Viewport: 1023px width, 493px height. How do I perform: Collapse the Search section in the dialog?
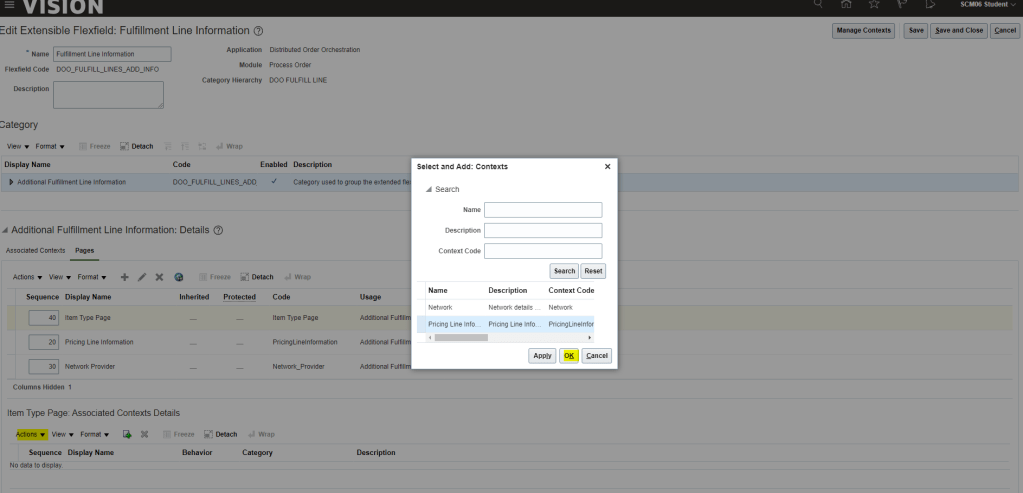(430, 189)
